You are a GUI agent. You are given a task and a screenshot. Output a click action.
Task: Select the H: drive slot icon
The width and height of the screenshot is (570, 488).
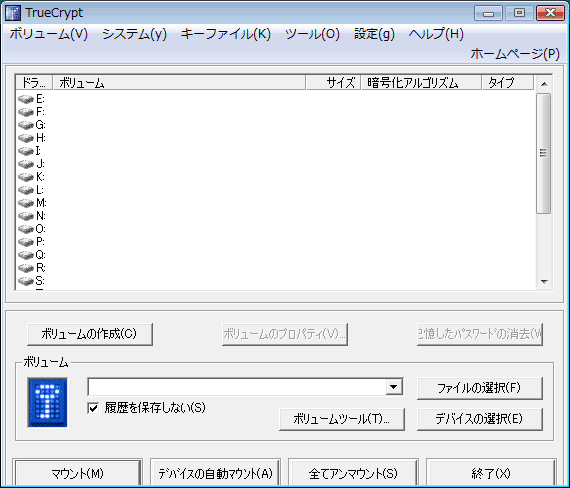click(26, 138)
